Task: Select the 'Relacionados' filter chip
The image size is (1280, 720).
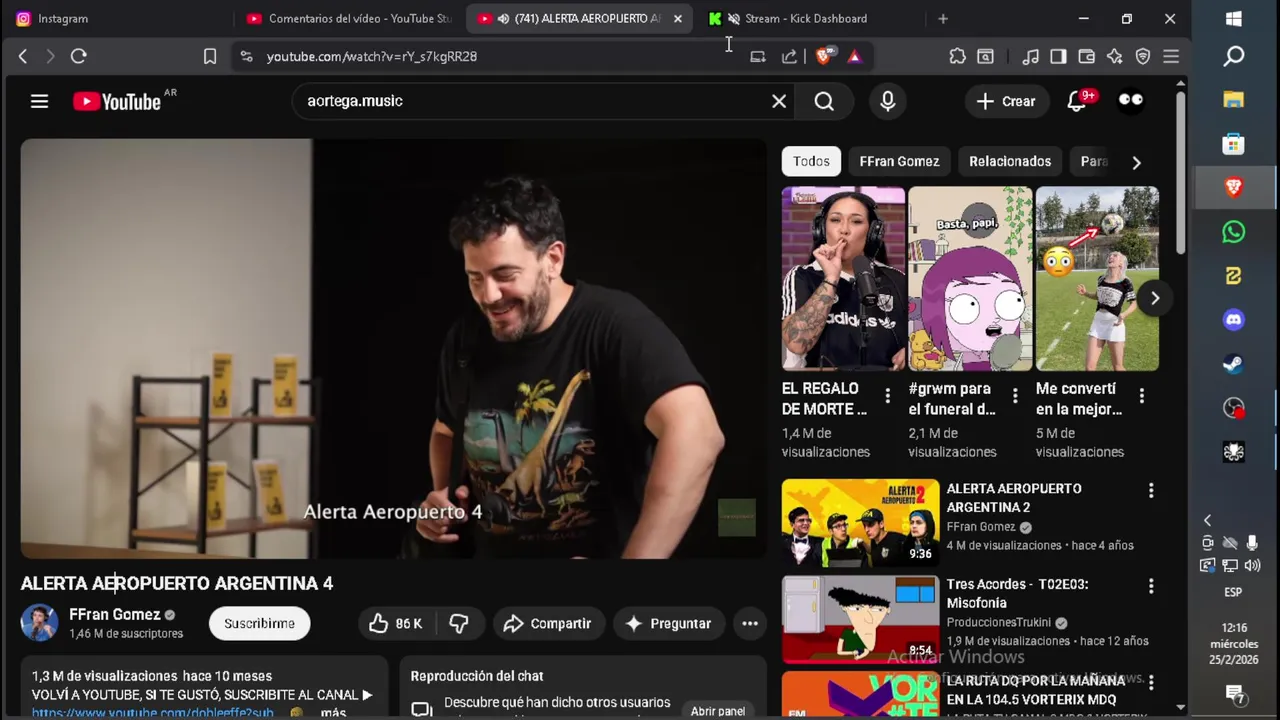Action: pos(1010,161)
